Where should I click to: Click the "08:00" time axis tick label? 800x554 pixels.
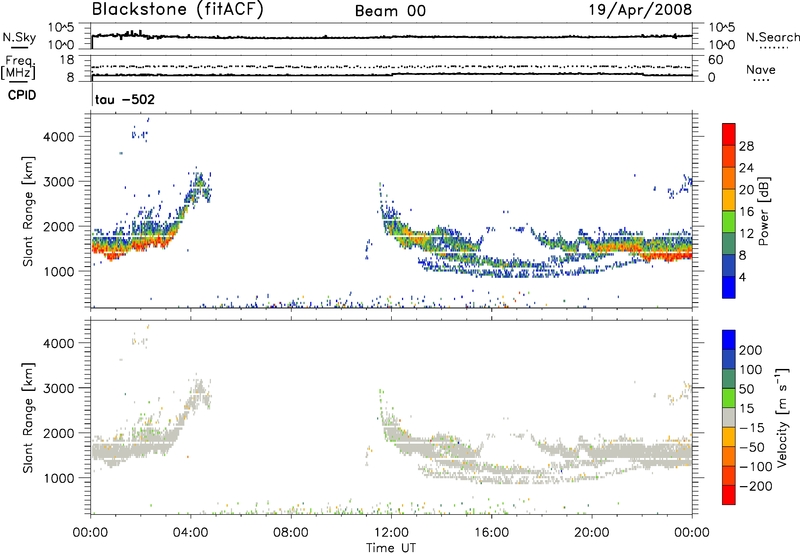click(291, 533)
